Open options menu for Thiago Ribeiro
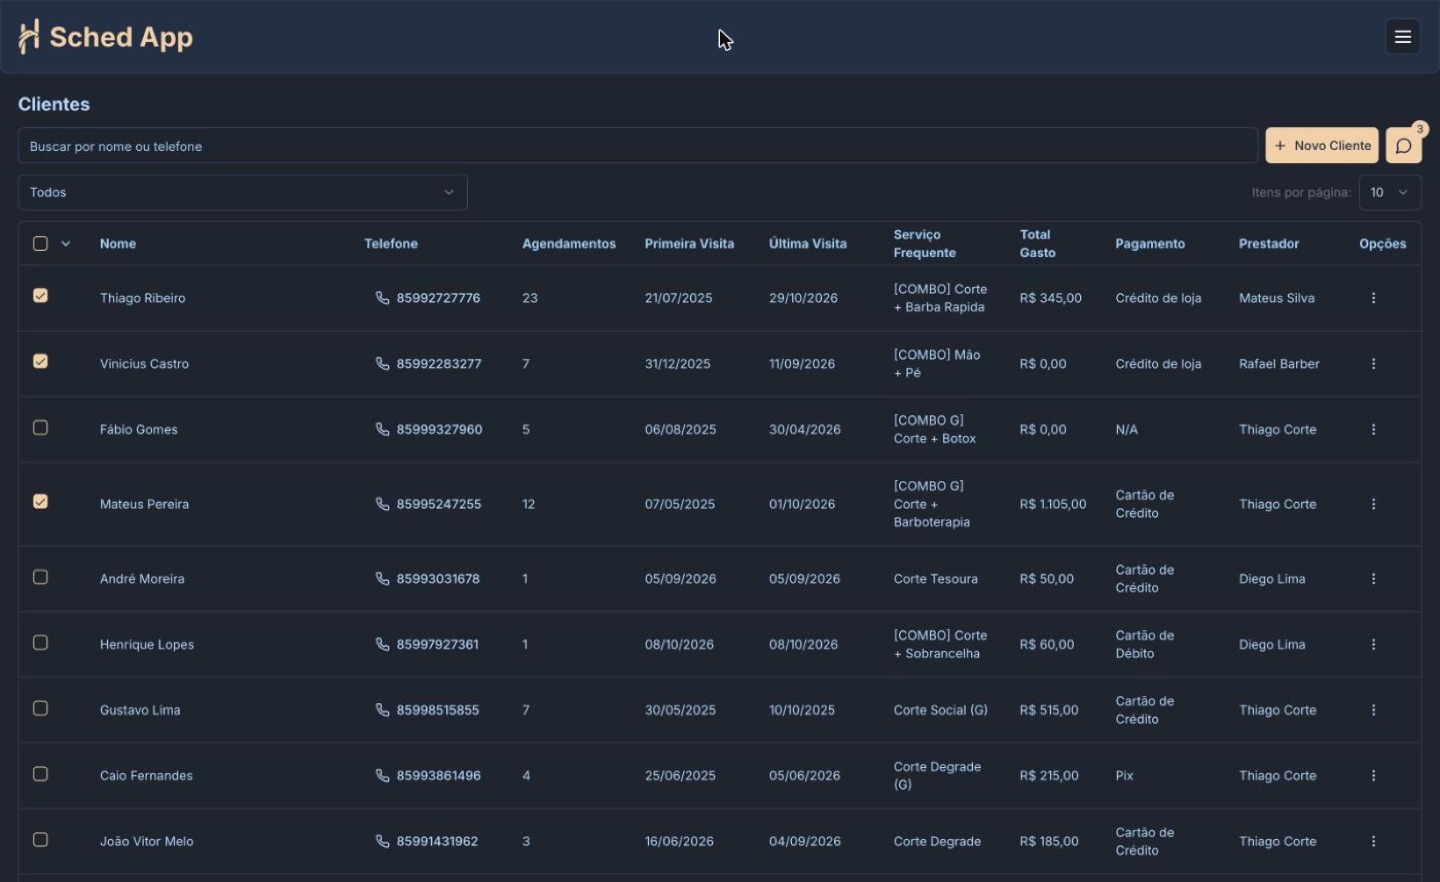This screenshot has height=882, width=1440. pos(1373,298)
